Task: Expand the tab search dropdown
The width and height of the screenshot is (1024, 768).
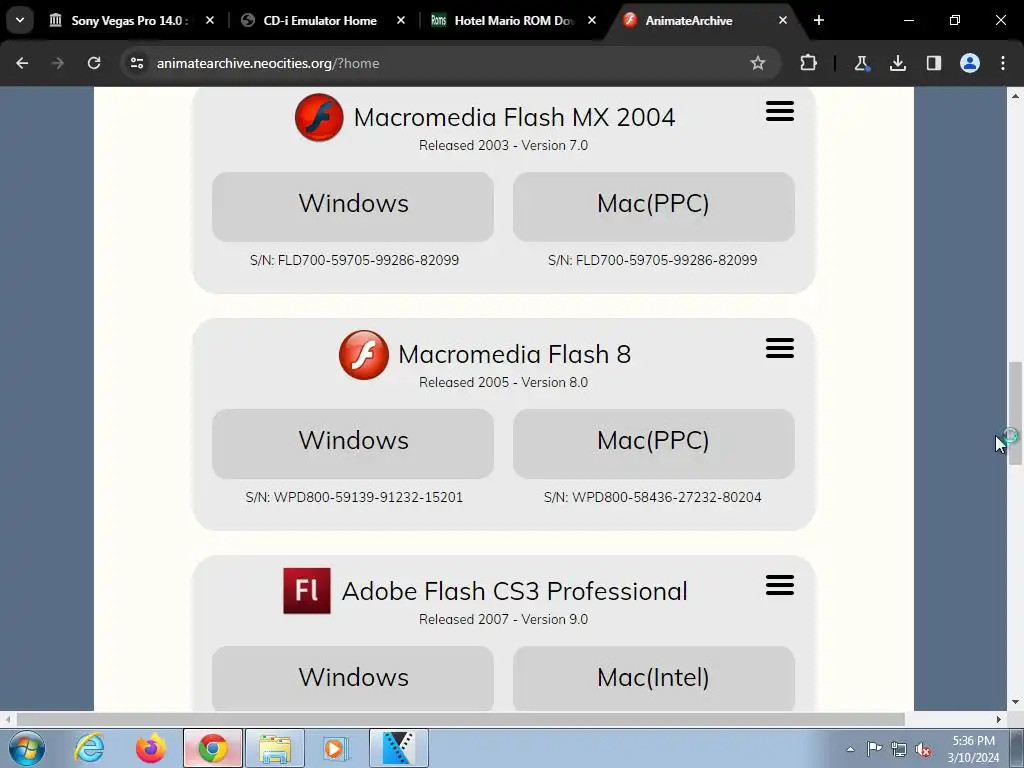Action: pyautogui.click(x=20, y=20)
